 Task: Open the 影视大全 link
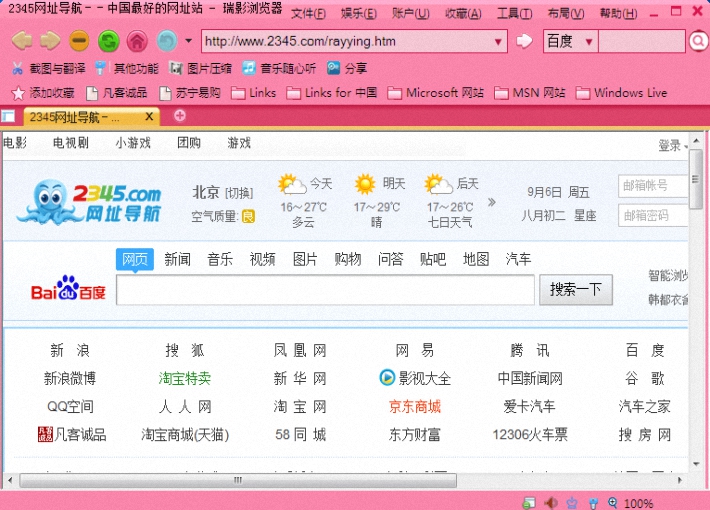pos(415,378)
